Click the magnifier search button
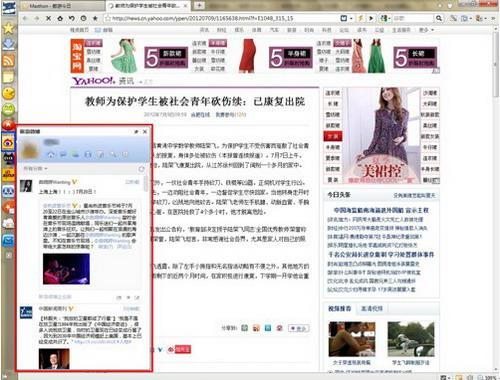The image size is (500, 380). (x=439, y=18)
